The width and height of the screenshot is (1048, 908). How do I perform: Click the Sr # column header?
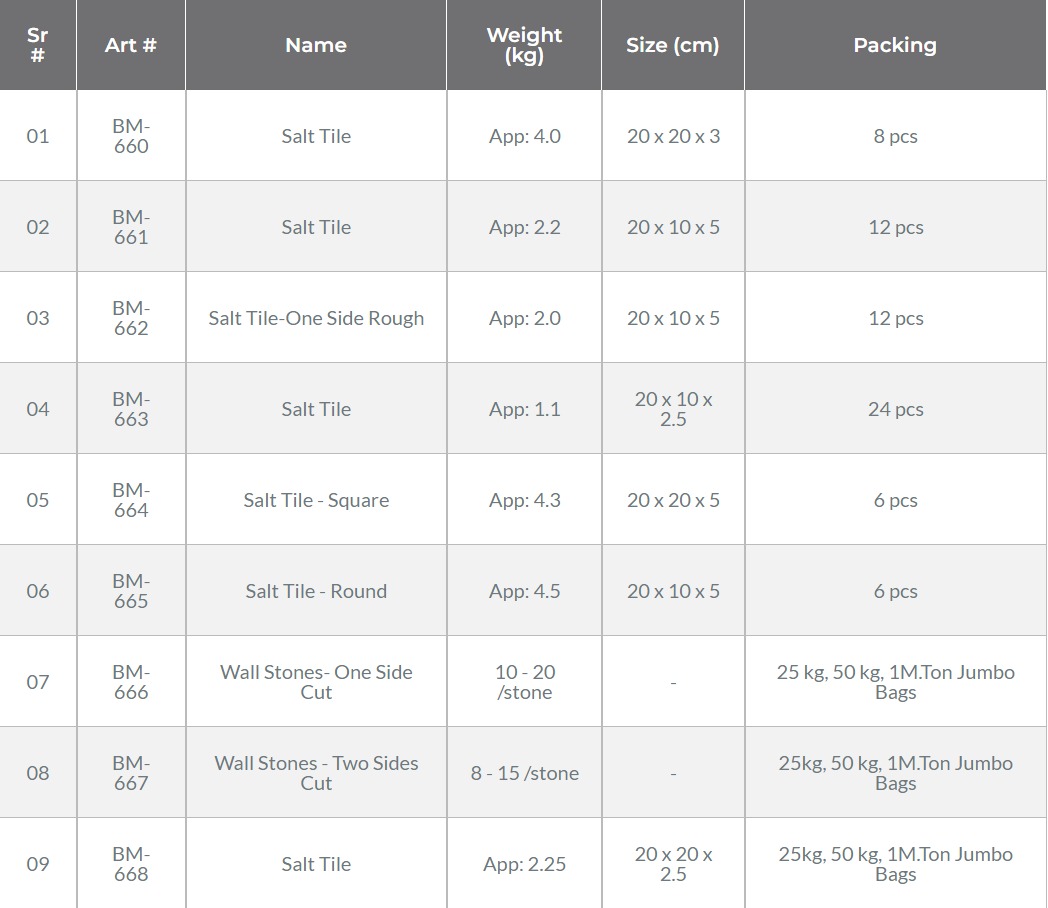coord(38,45)
